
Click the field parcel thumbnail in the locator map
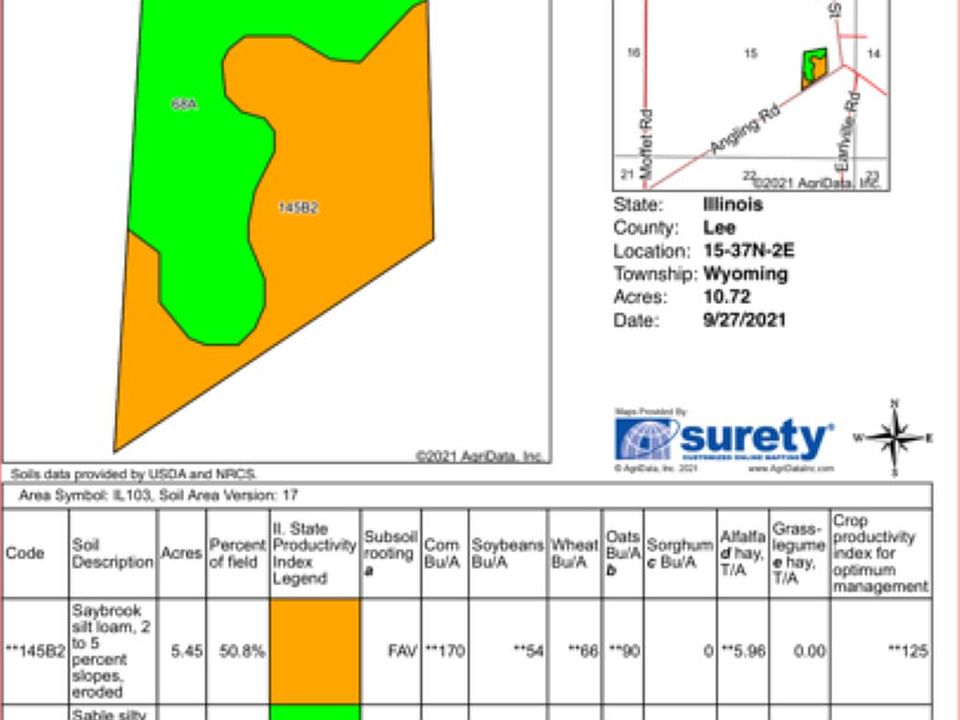pos(814,69)
